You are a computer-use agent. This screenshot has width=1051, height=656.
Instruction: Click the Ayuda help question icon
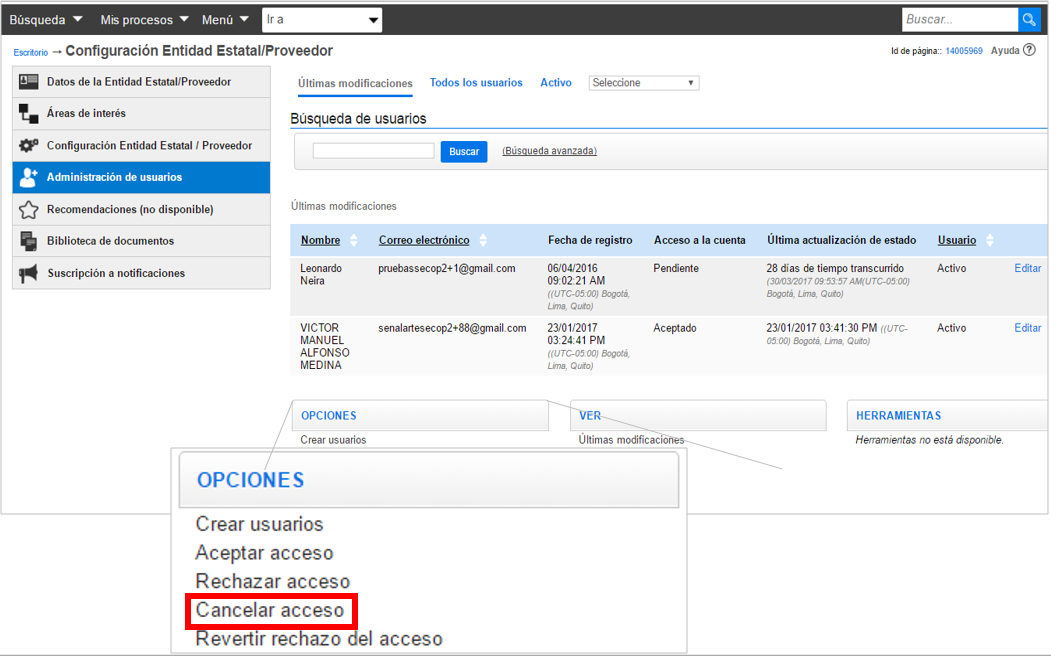[x=1029, y=50]
